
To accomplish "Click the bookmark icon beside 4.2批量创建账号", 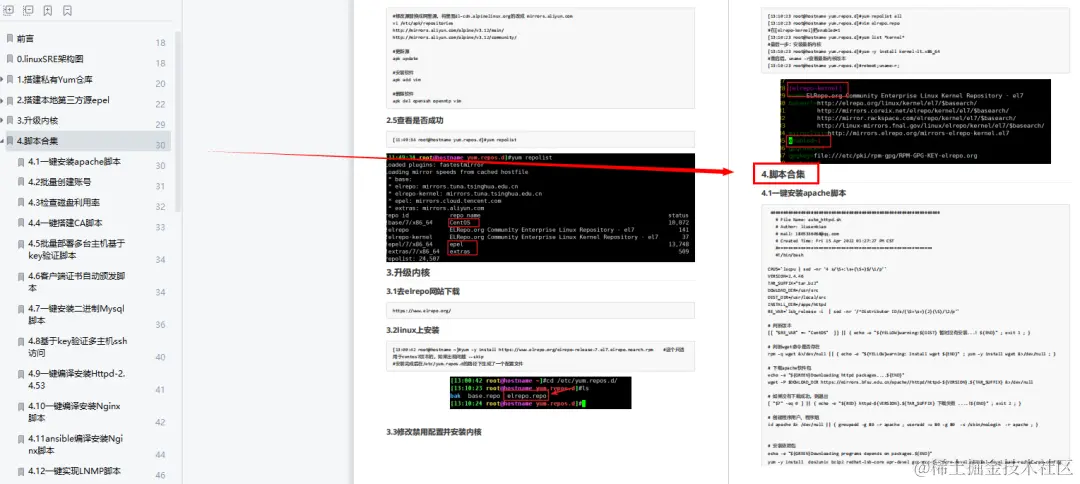I will pos(21,182).
